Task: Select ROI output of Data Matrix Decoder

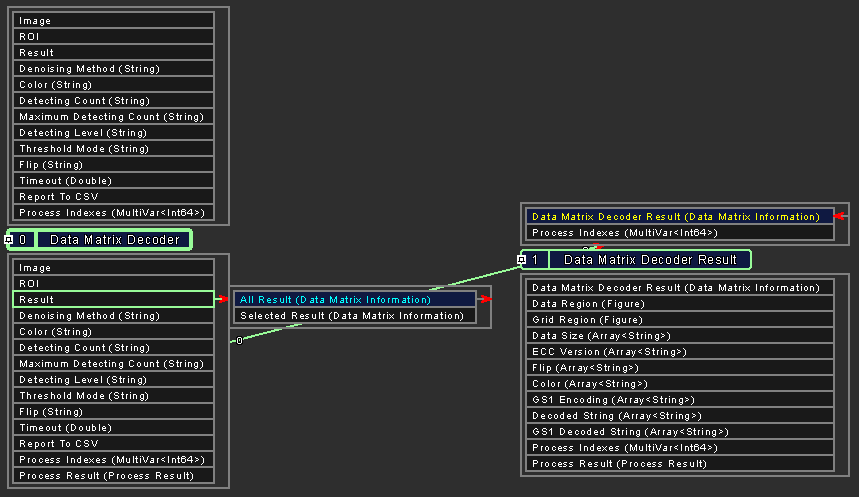Action: tap(113, 283)
